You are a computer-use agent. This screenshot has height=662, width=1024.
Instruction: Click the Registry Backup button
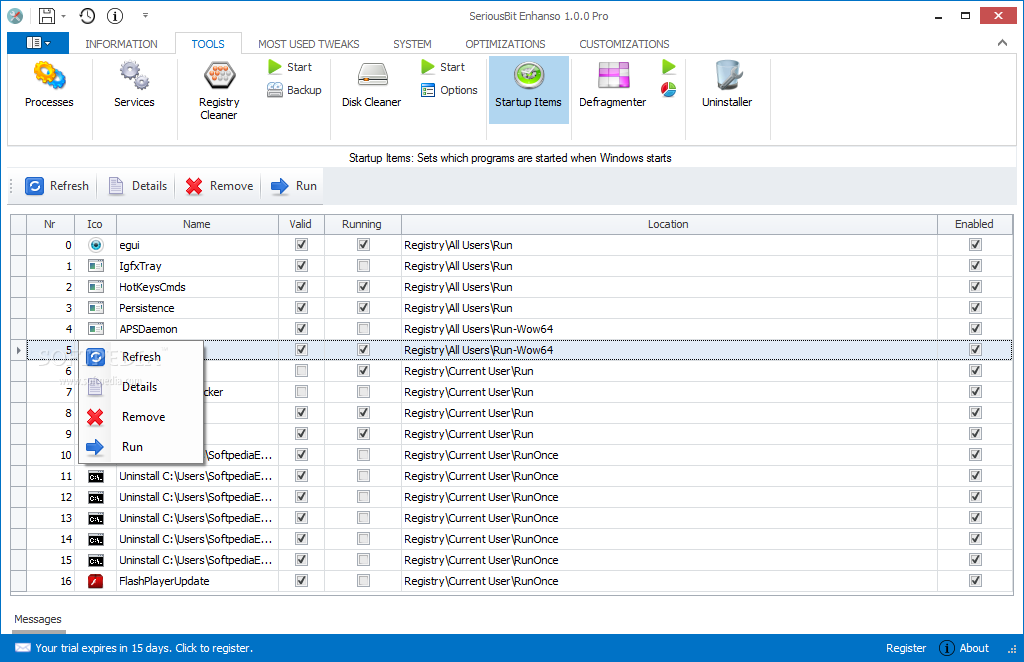pyautogui.click(x=294, y=90)
